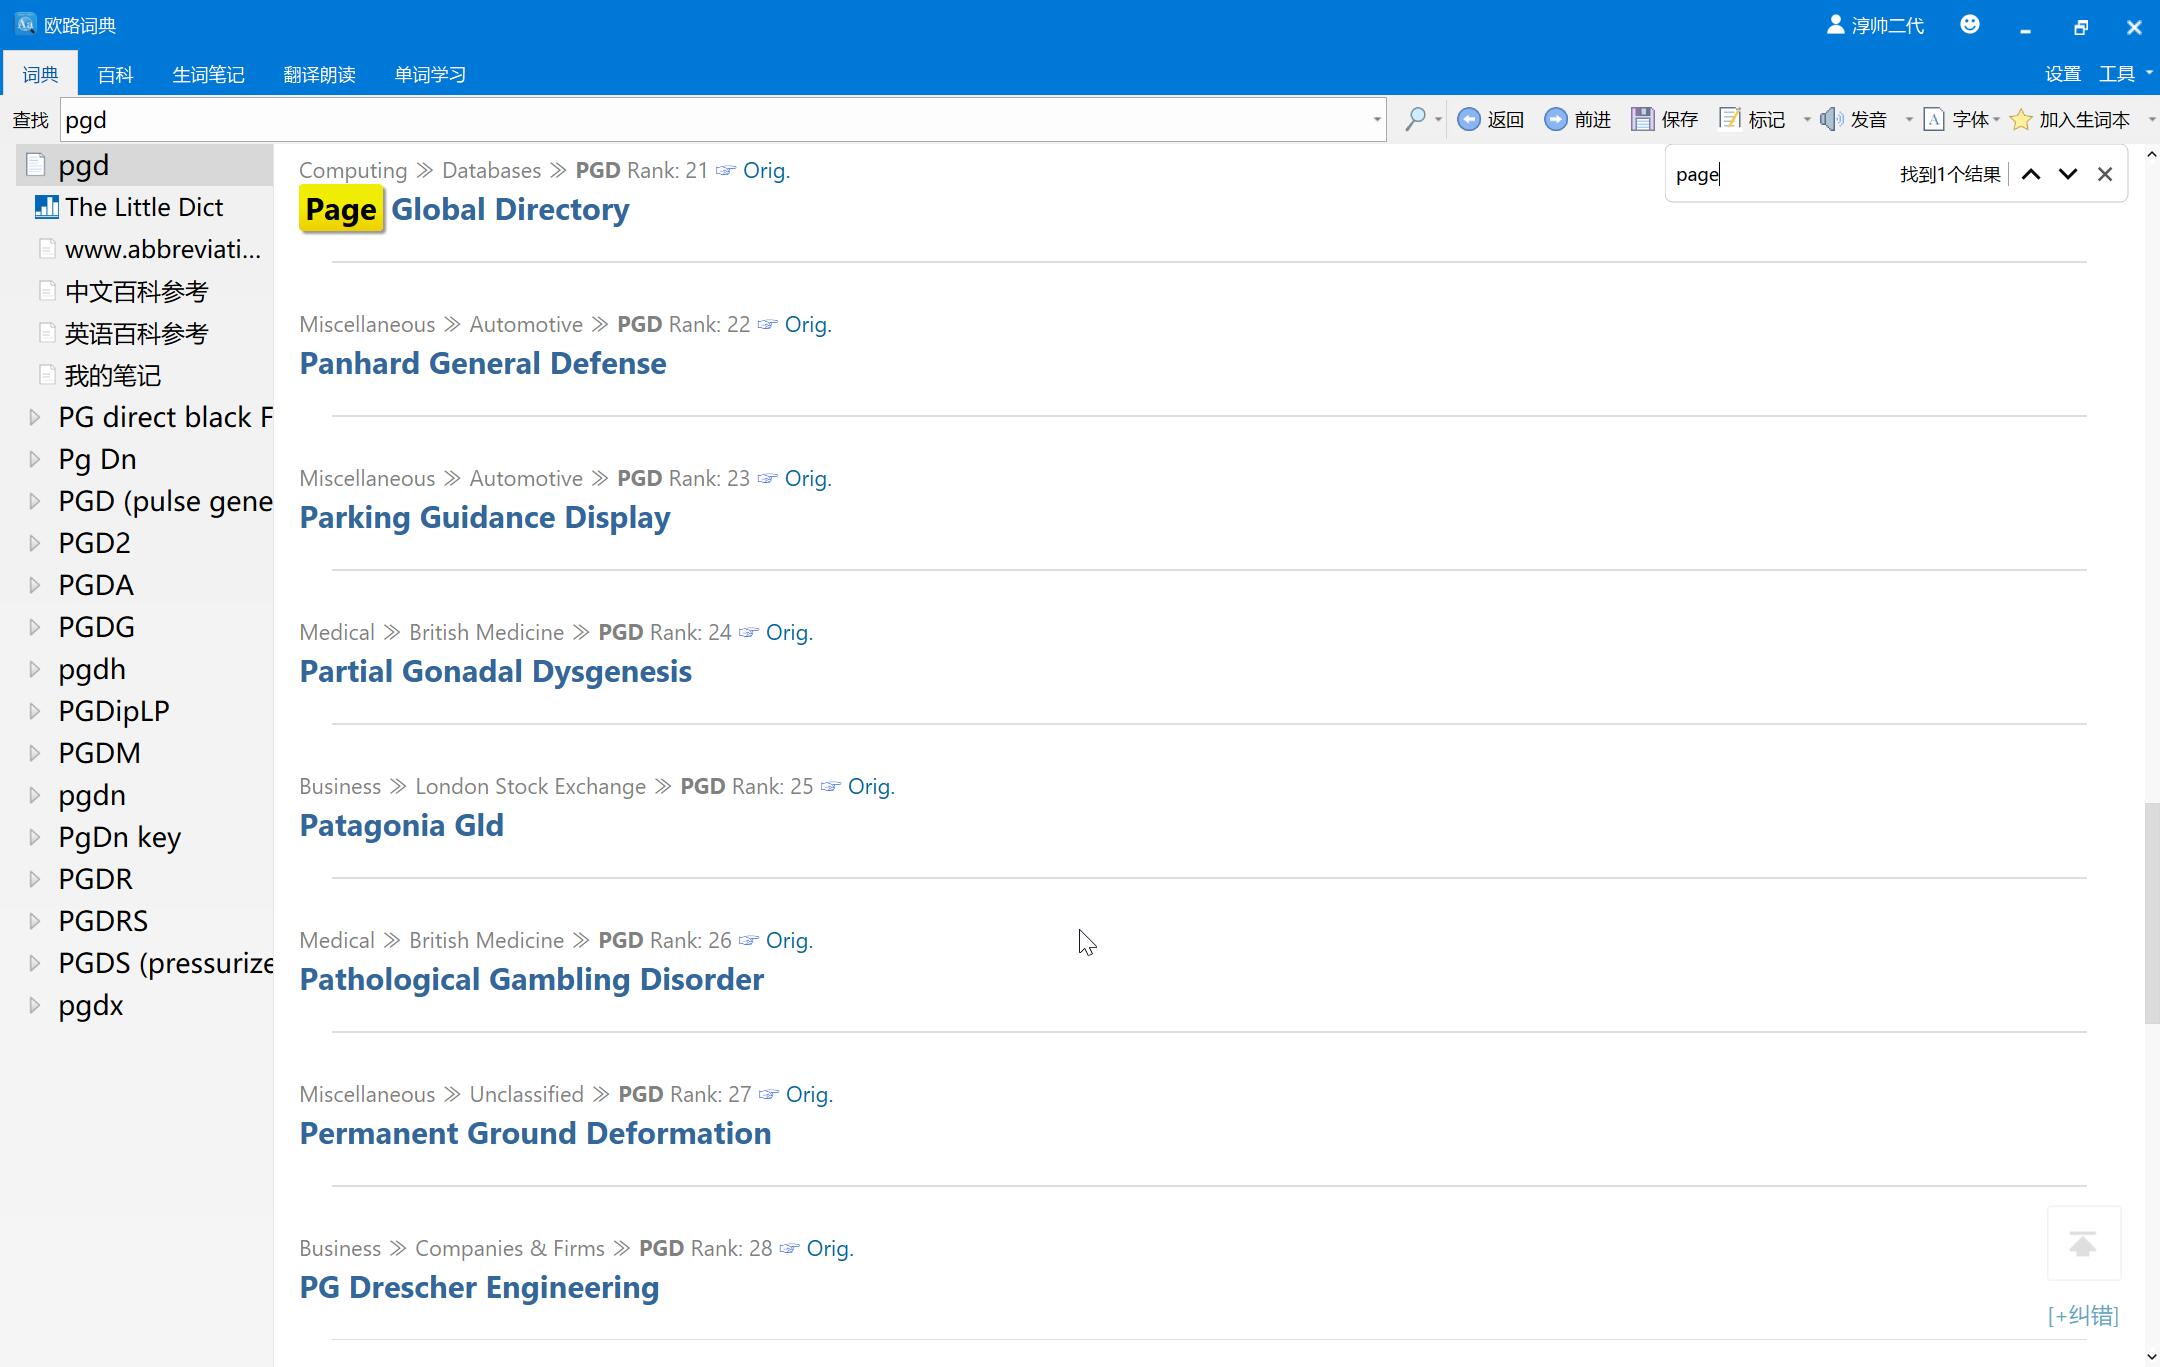This screenshot has width=2160, height=1367.
Task: Click the smiley face feedback icon
Action: click(x=1970, y=25)
